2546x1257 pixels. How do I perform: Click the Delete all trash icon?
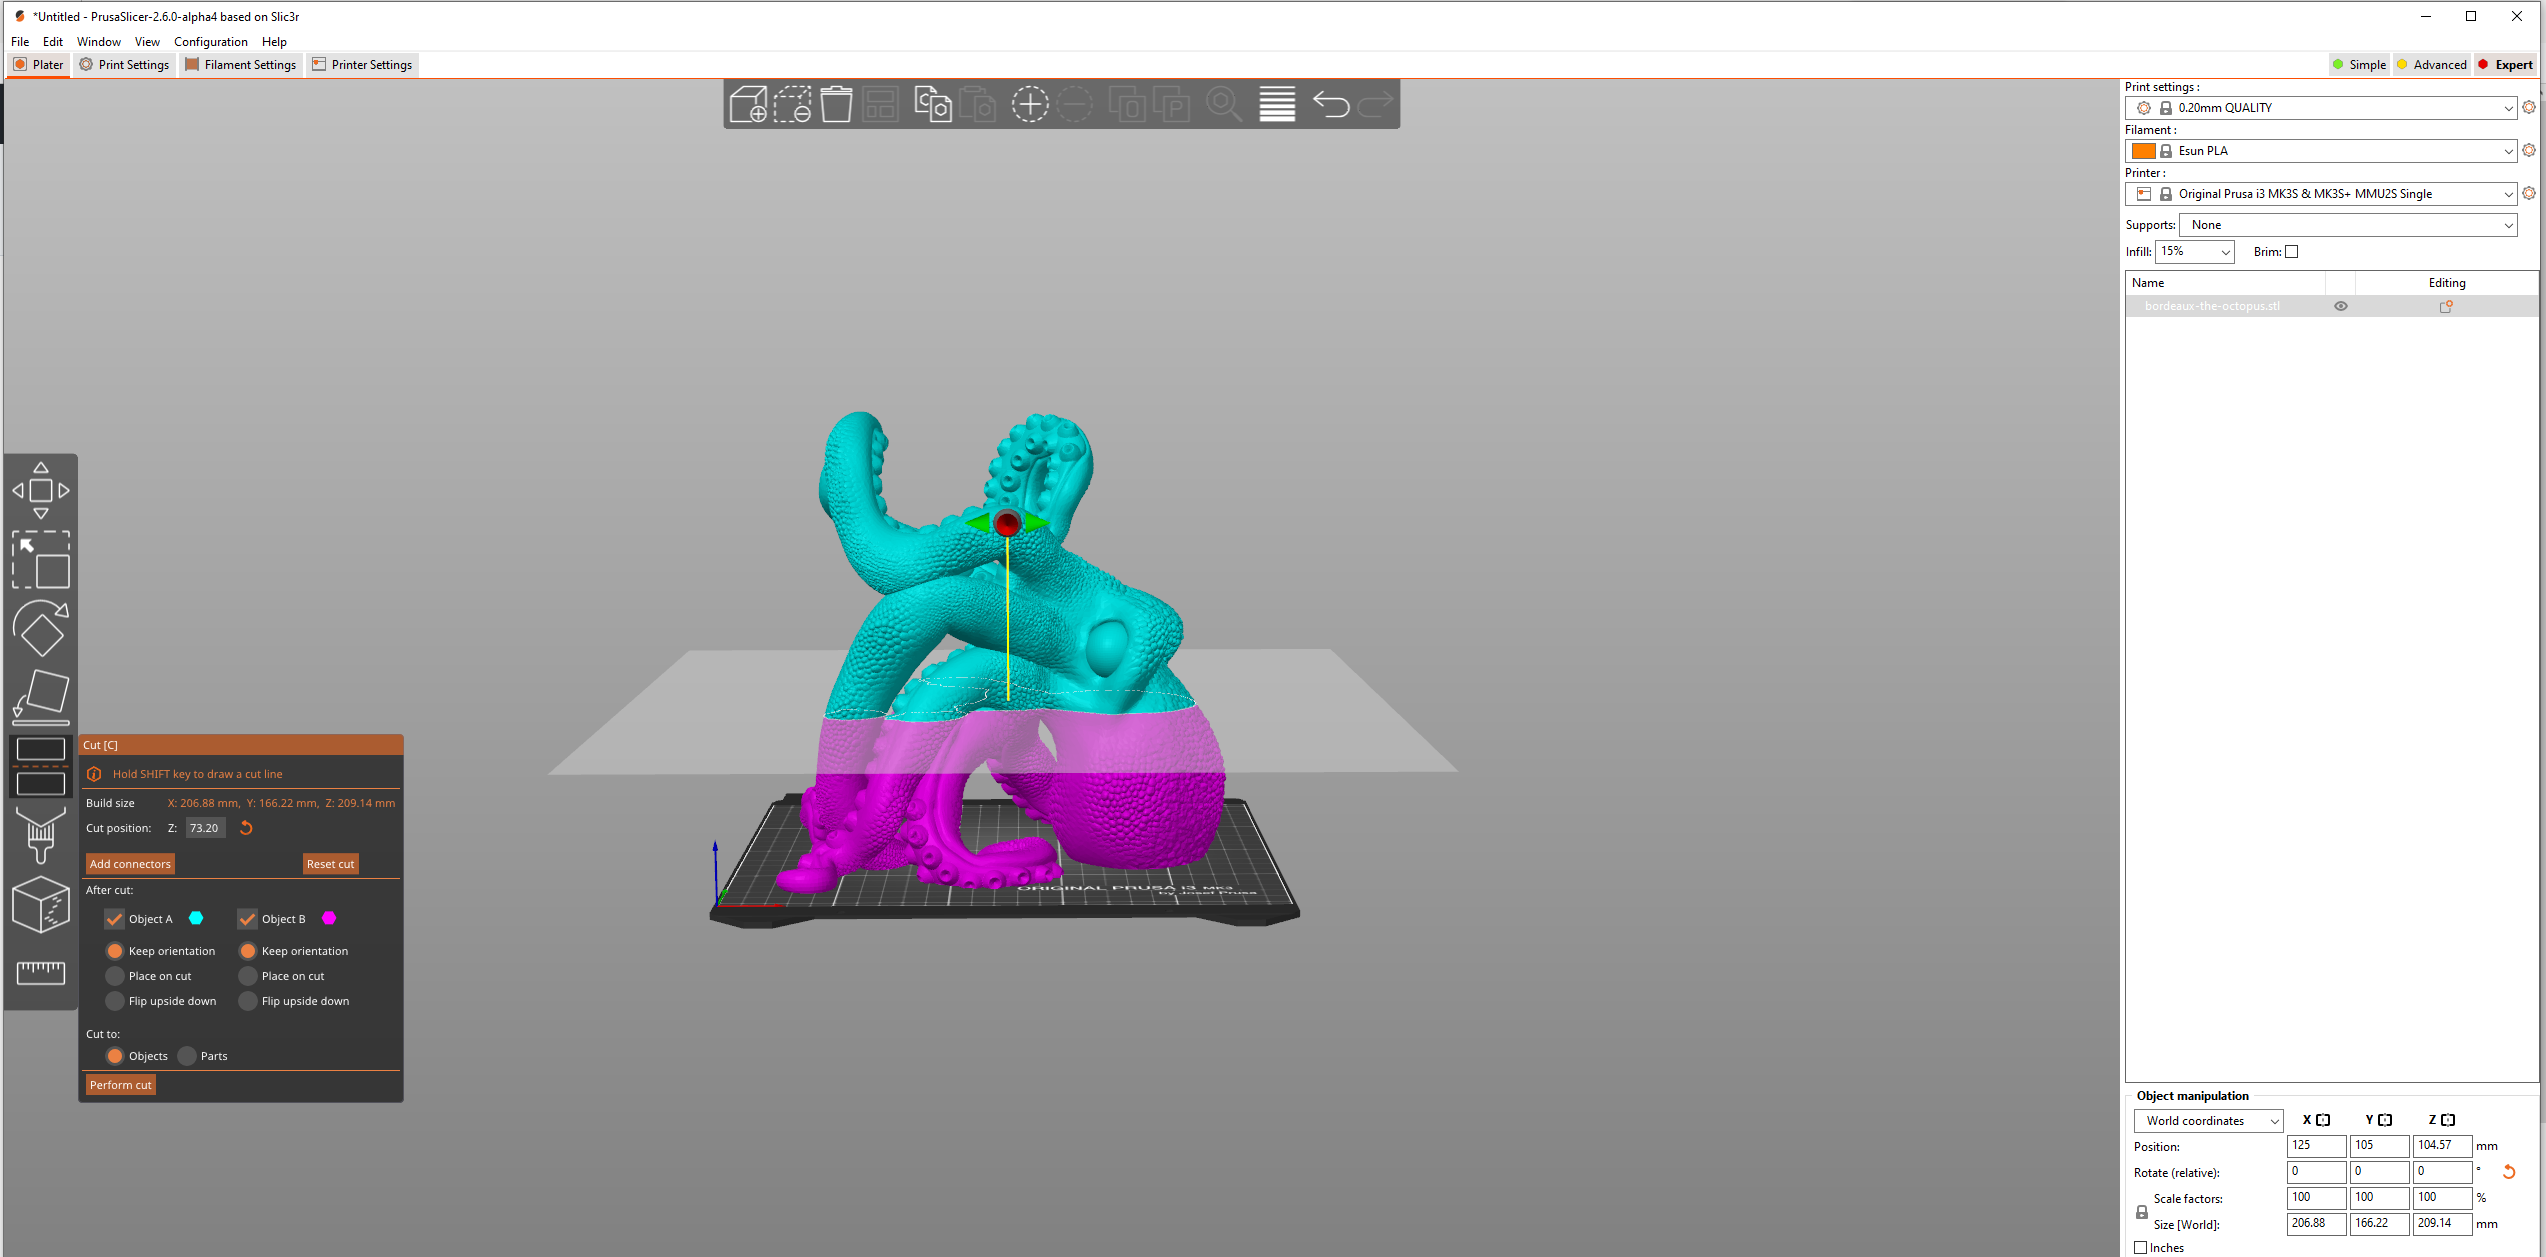coord(836,104)
